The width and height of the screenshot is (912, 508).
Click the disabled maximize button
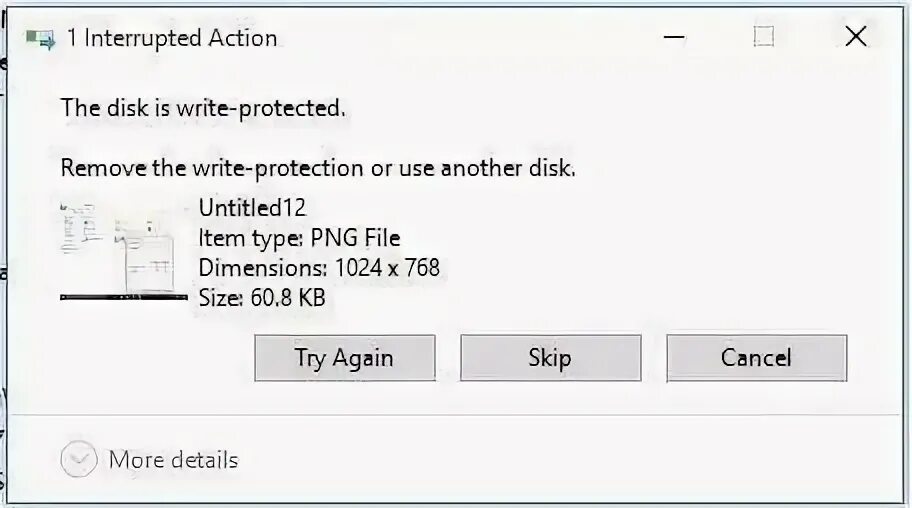click(764, 37)
